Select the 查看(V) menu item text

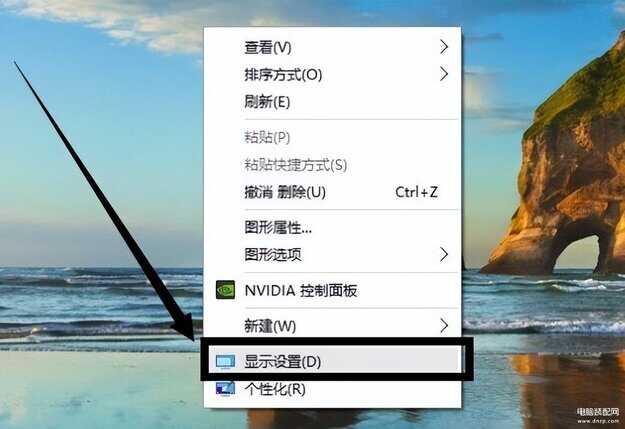click(x=268, y=48)
